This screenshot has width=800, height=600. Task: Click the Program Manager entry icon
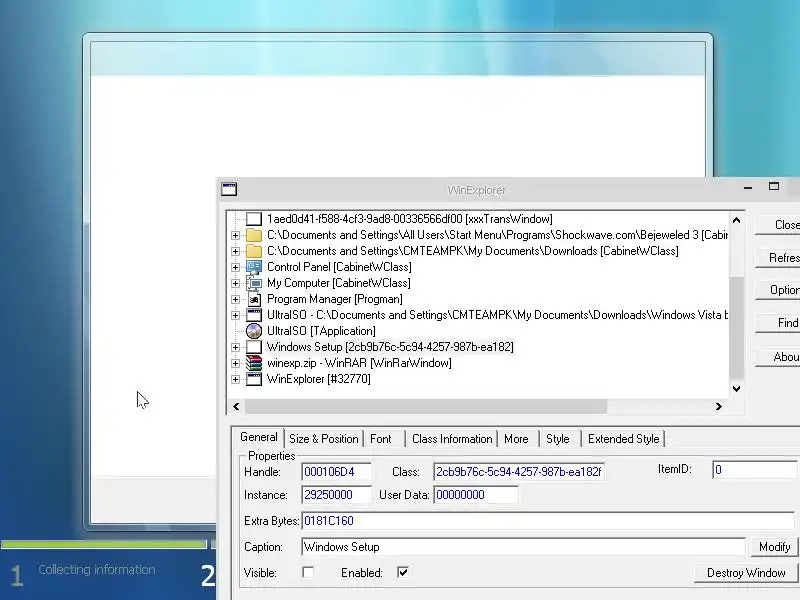coord(254,299)
